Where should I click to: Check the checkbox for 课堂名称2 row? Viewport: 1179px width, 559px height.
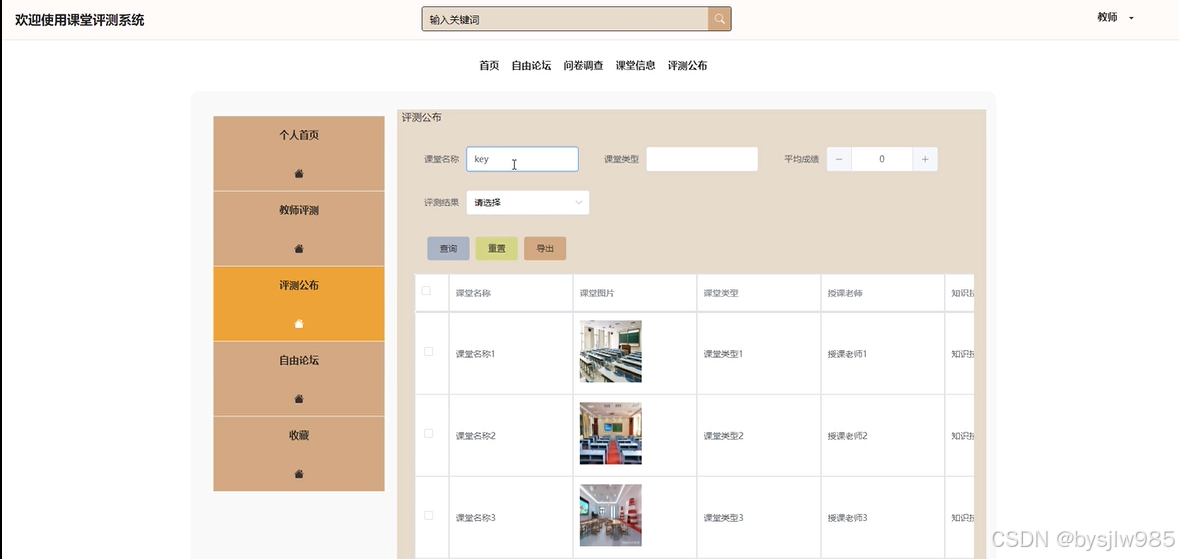pos(429,433)
